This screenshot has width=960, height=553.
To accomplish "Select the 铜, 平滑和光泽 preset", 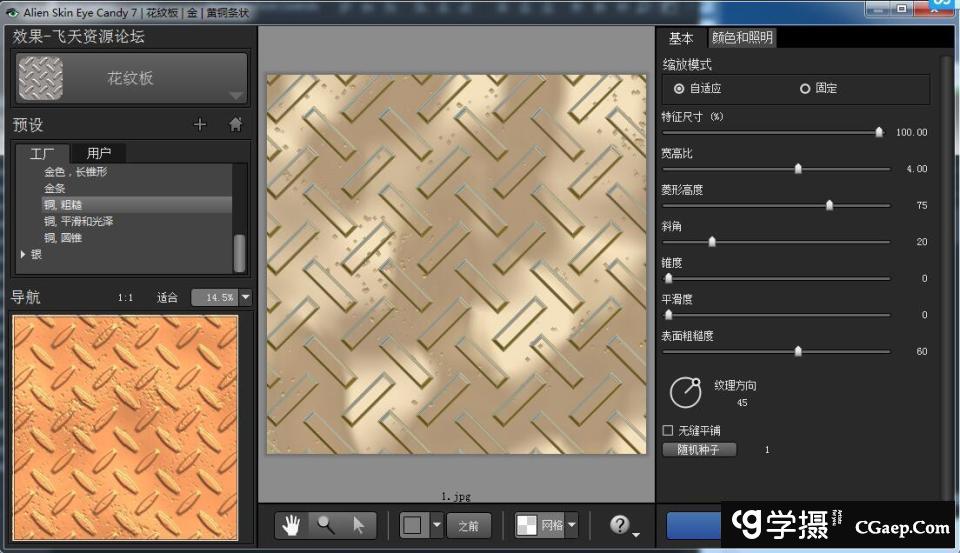I will pos(78,221).
